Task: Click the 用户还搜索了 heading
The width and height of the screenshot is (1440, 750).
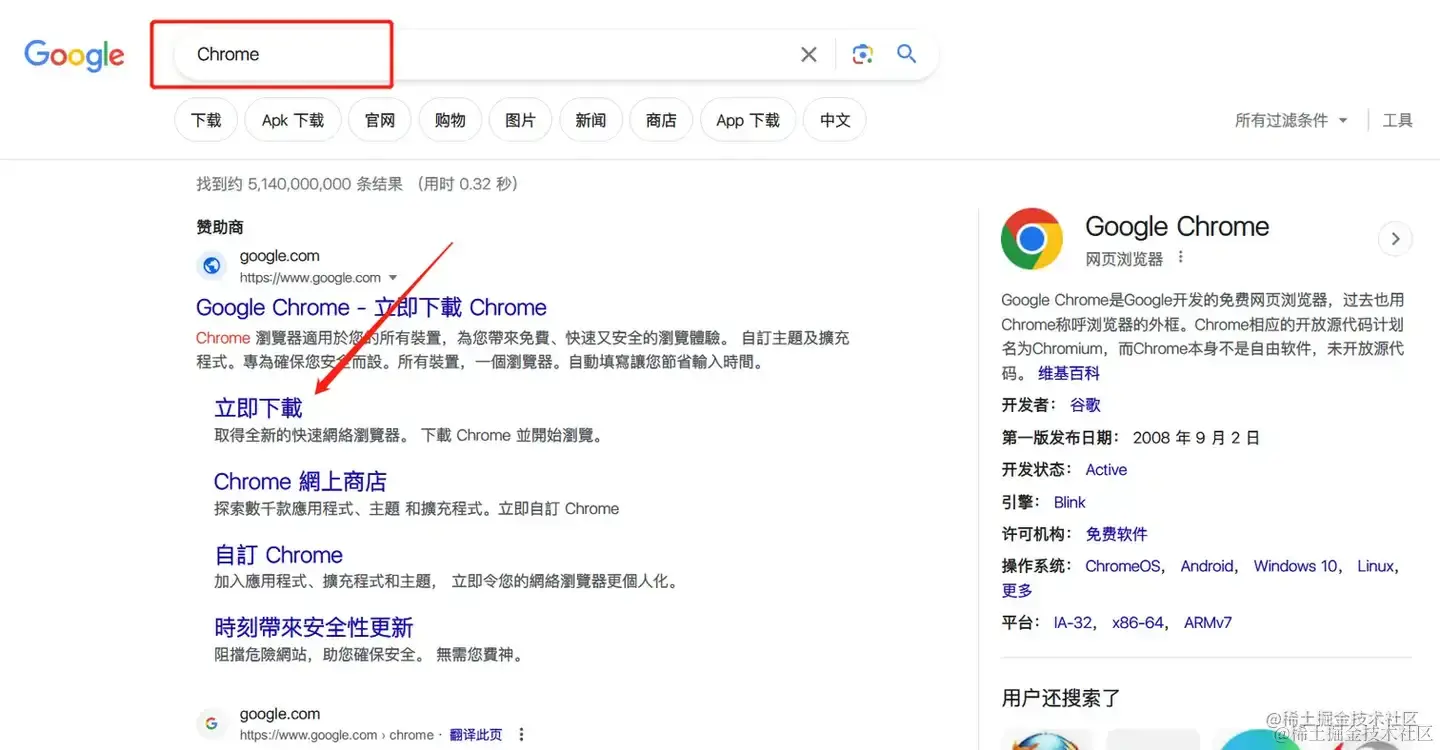Action: click(x=1061, y=698)
